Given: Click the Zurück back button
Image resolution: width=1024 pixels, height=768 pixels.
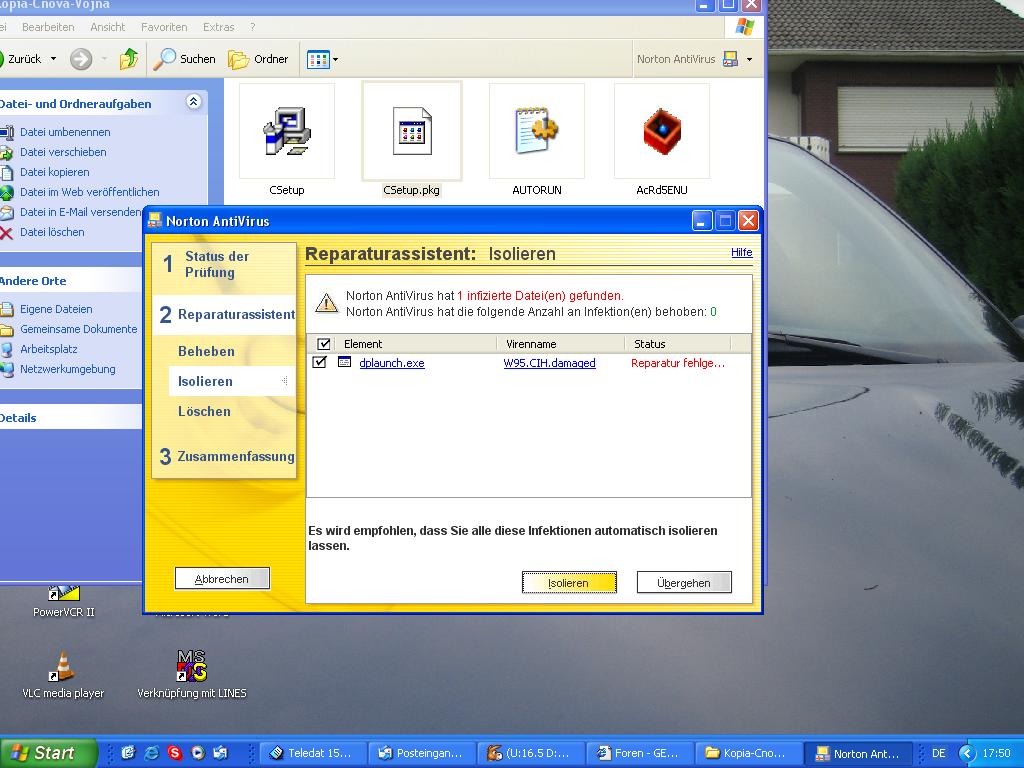Looking at the screenshot, I should (20, 59).
